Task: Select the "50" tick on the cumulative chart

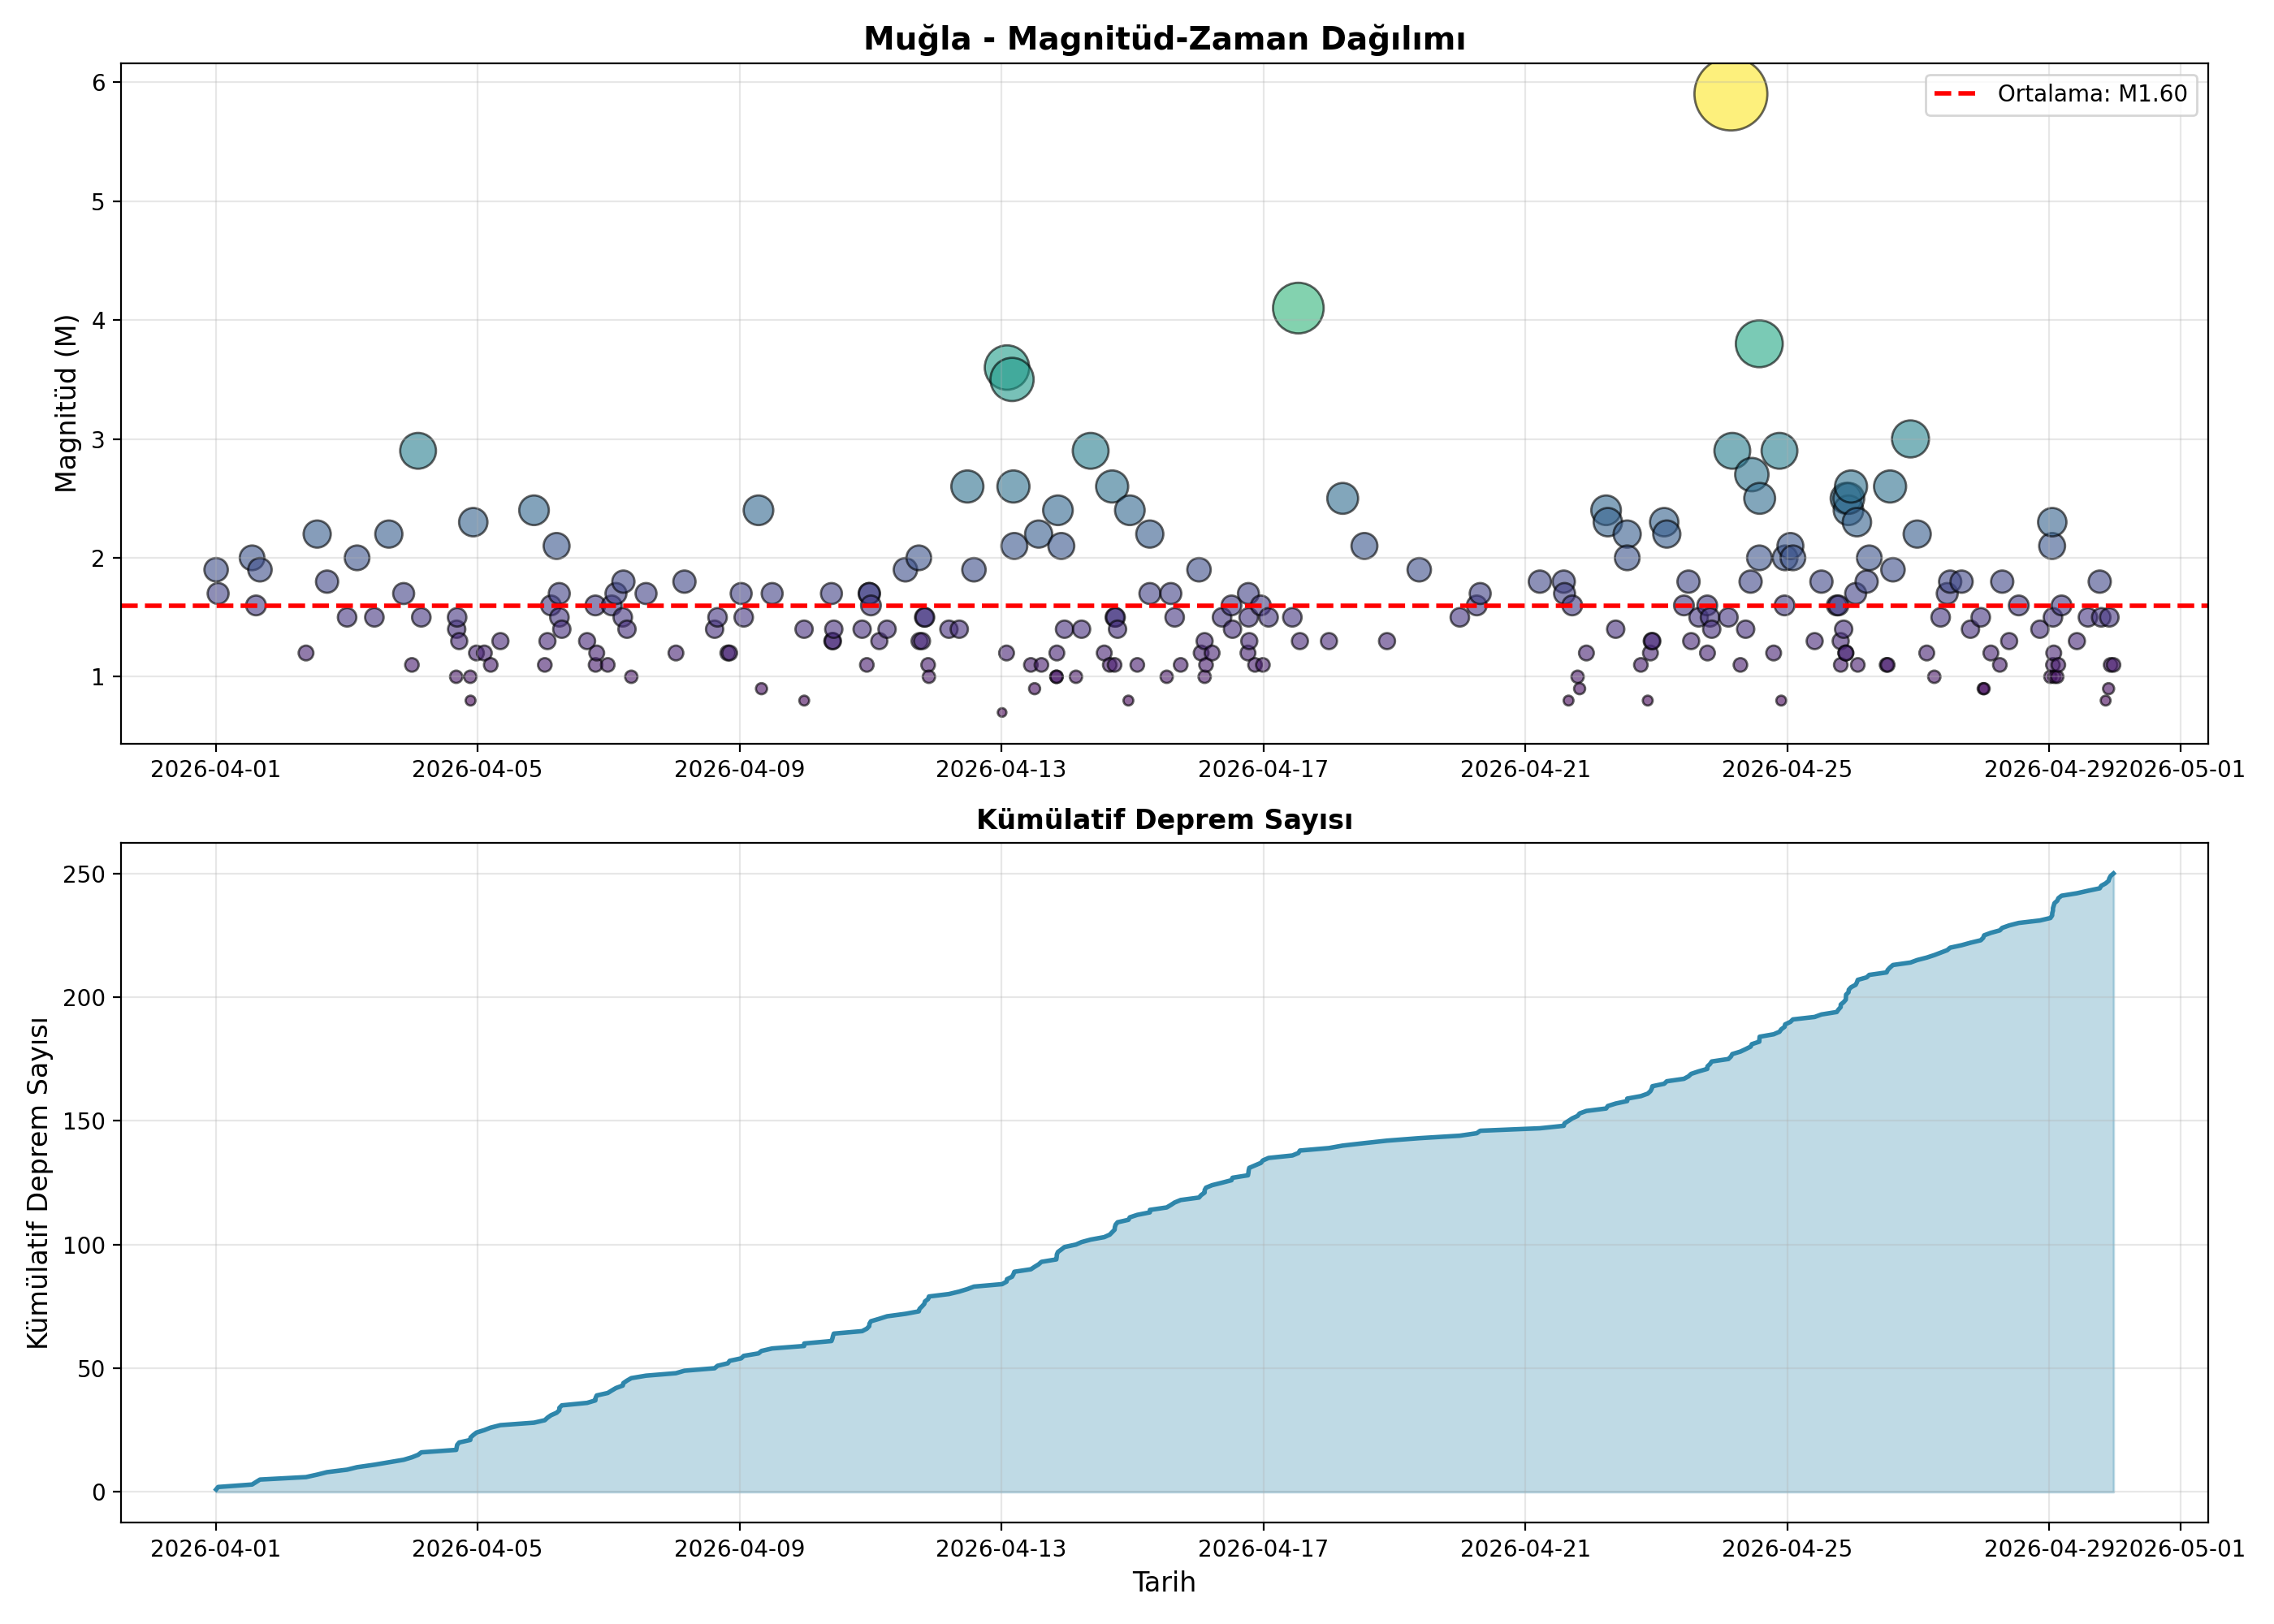Action: click(x=91, y=1369)
